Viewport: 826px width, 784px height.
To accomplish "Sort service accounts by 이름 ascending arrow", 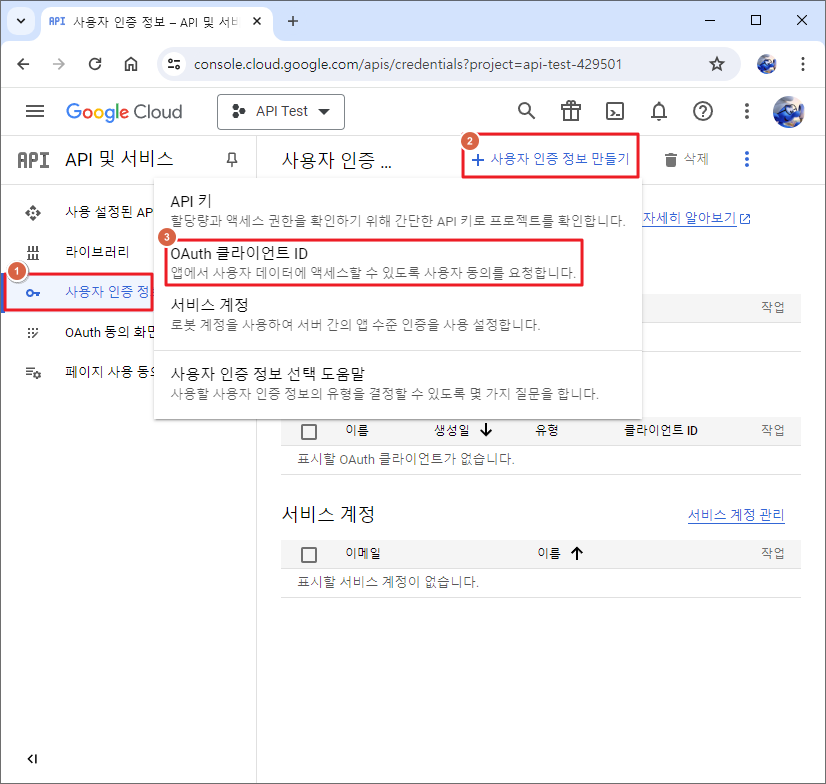I will coord(577,553).
